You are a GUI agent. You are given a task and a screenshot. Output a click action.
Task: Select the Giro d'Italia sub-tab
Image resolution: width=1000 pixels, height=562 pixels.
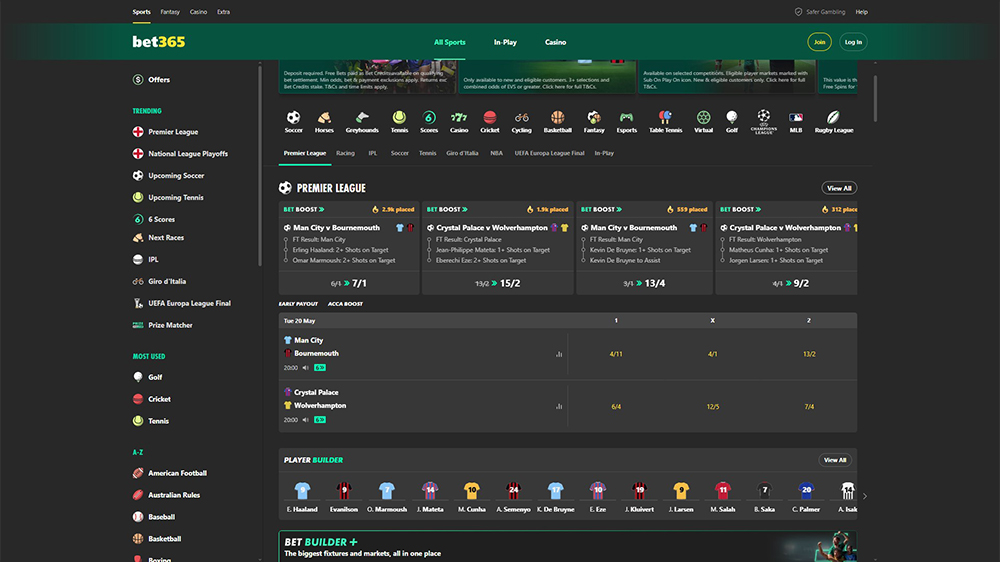(462, 153)
